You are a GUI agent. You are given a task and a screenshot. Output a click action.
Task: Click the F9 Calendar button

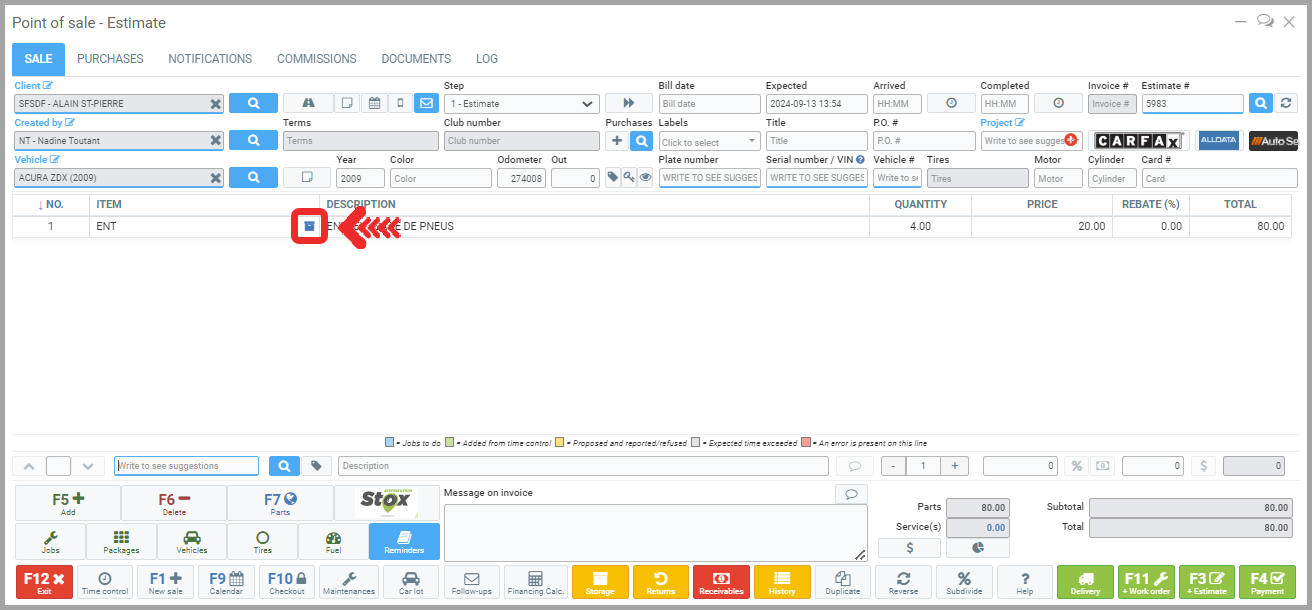pos(226,582)
